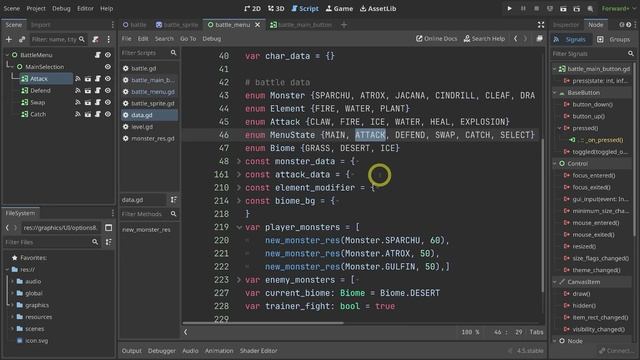
Task: Run the project with Play button
Action: point(509,9)
